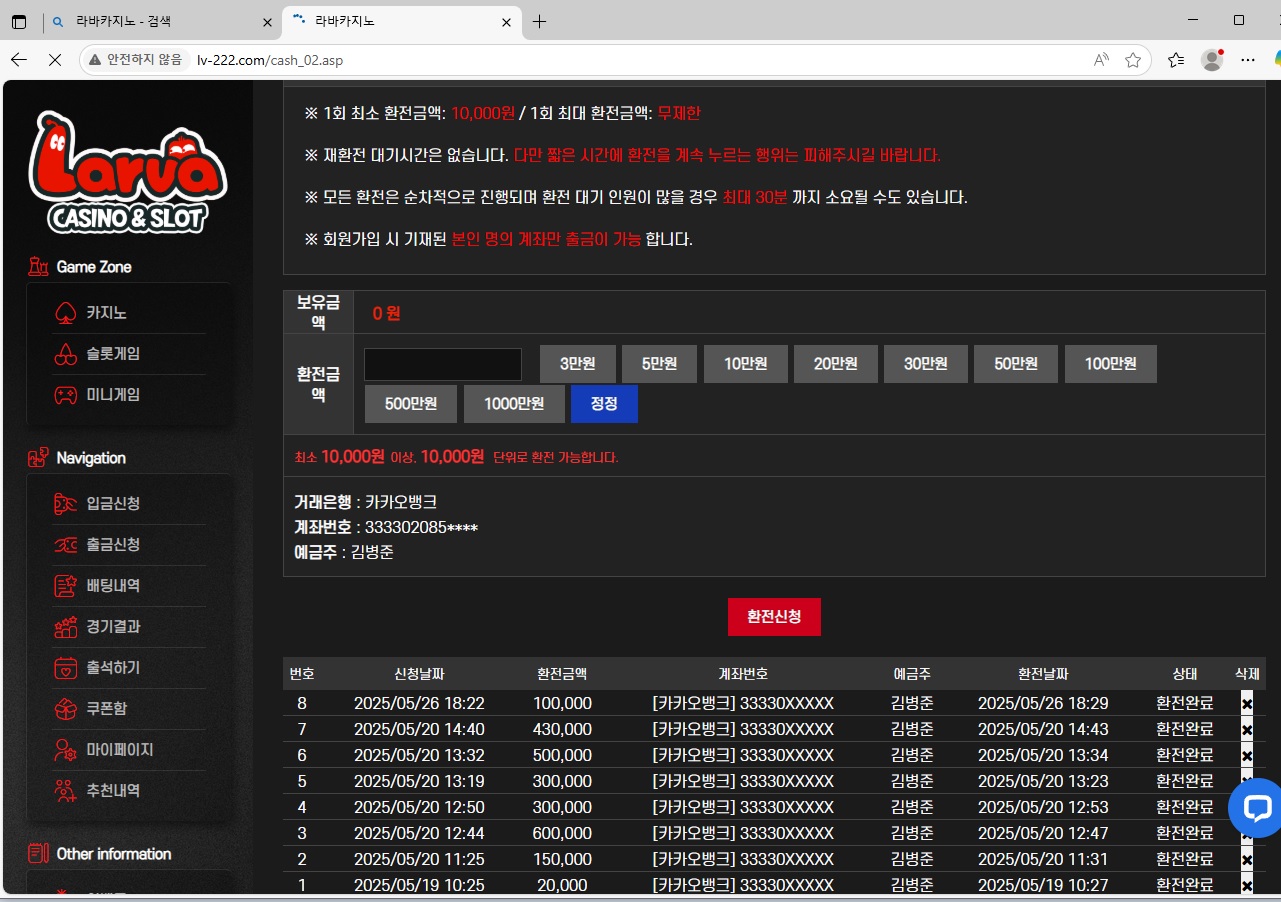Select the 30만원 amount button
This screenshot has height=902, width=1281.
pyautogui.click(x=925, y=364)
